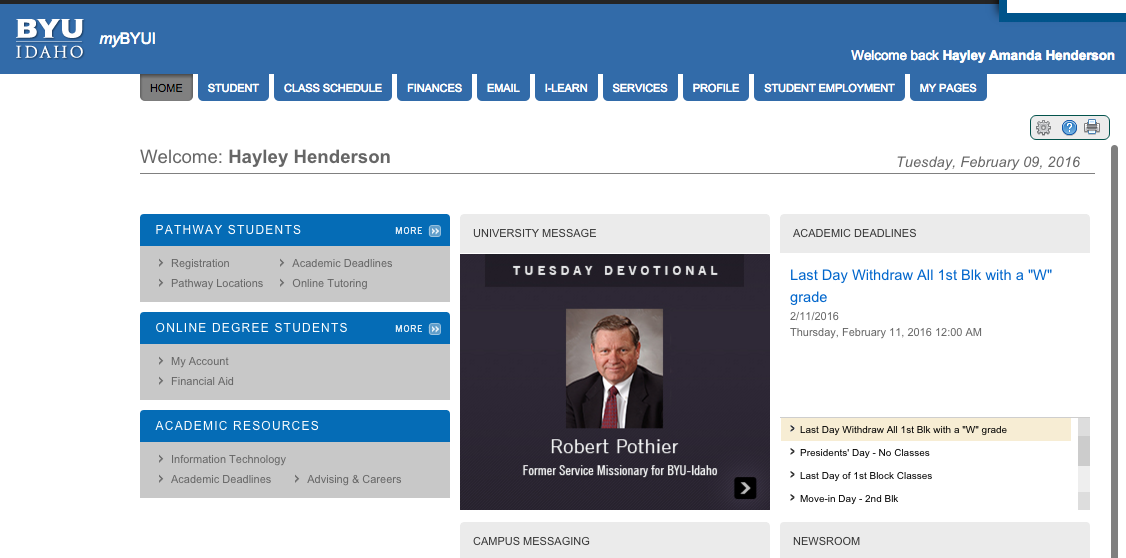Open the Financial Aid link

pyautogui.click(x=203, y=381)
